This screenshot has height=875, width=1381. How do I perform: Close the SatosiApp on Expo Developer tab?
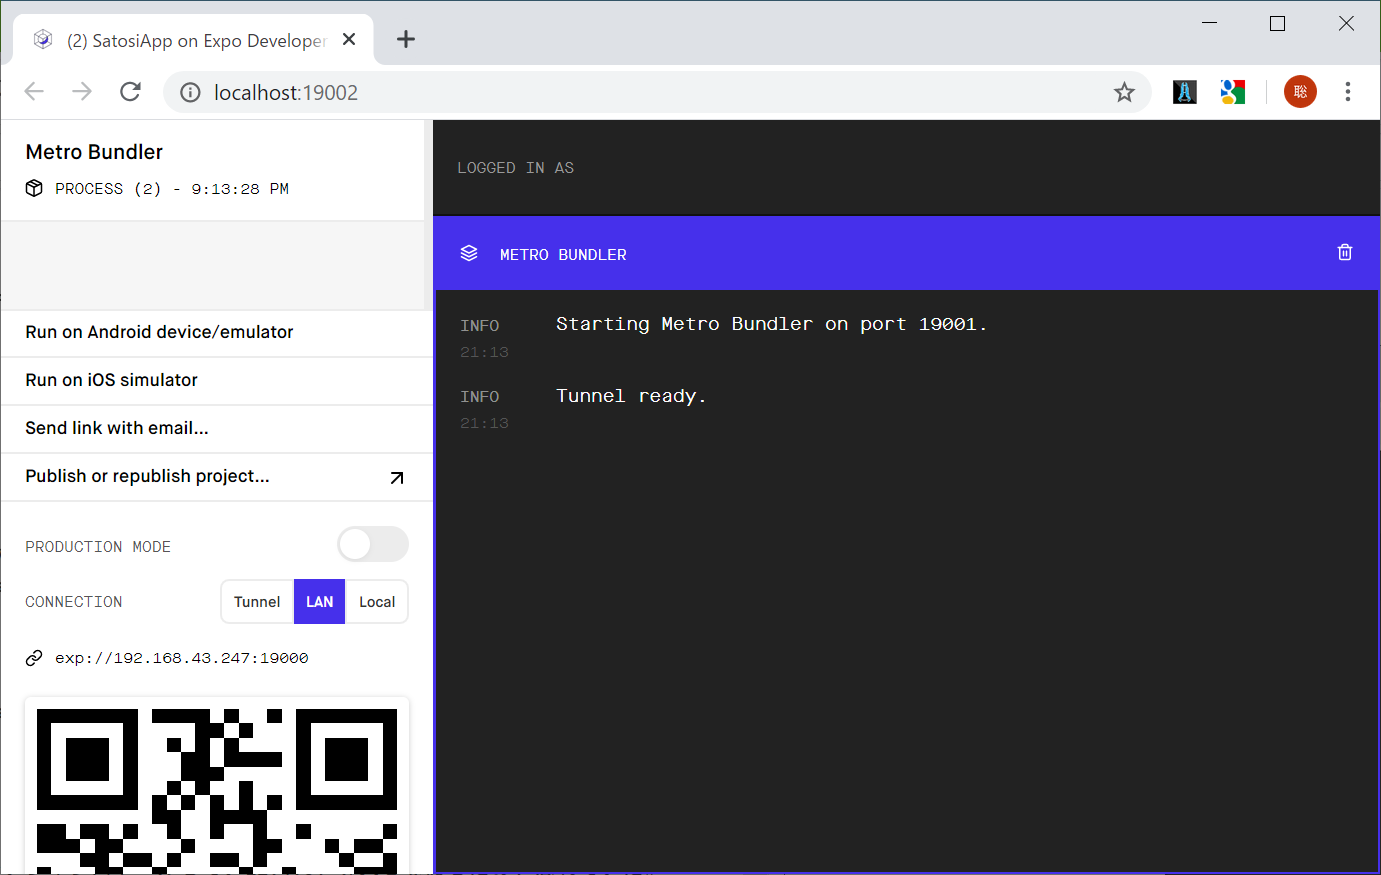tap(349, 40)
